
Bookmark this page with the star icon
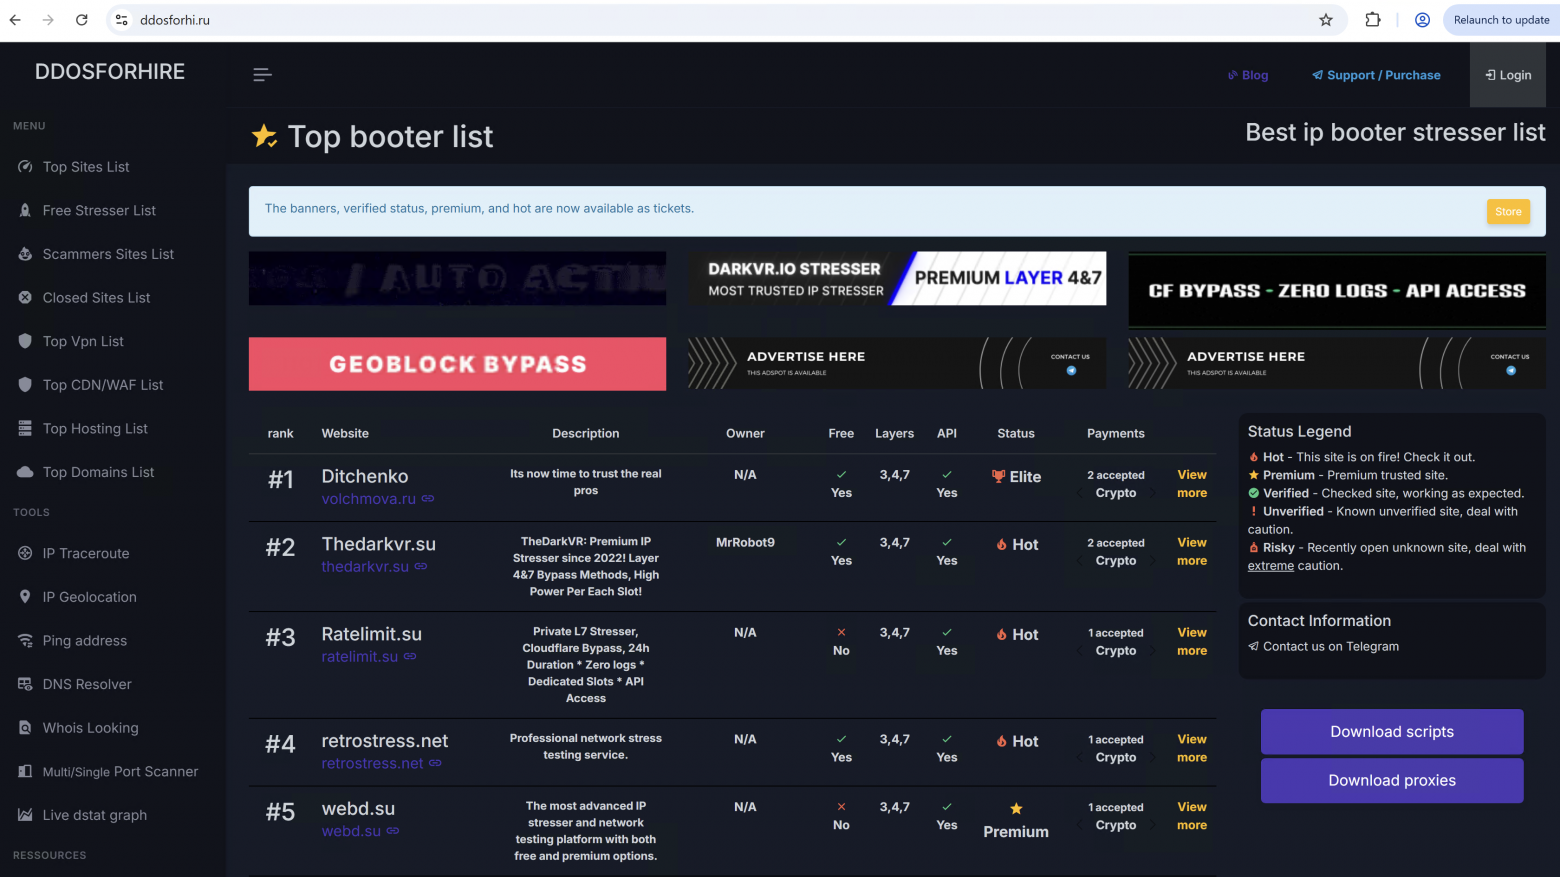(1326, 20)
